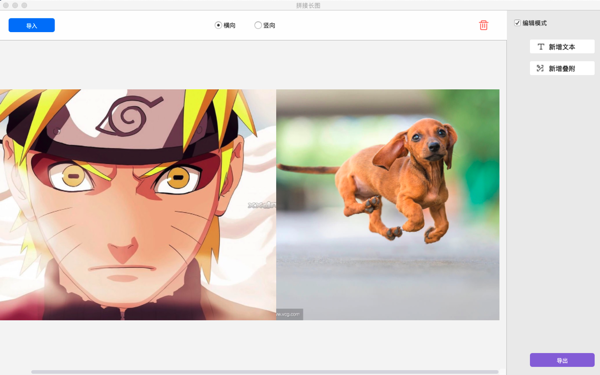Click the 新增文本 add text button
Image resolution: width=600 pixels, height=375 pixels.
click(562, 47)
